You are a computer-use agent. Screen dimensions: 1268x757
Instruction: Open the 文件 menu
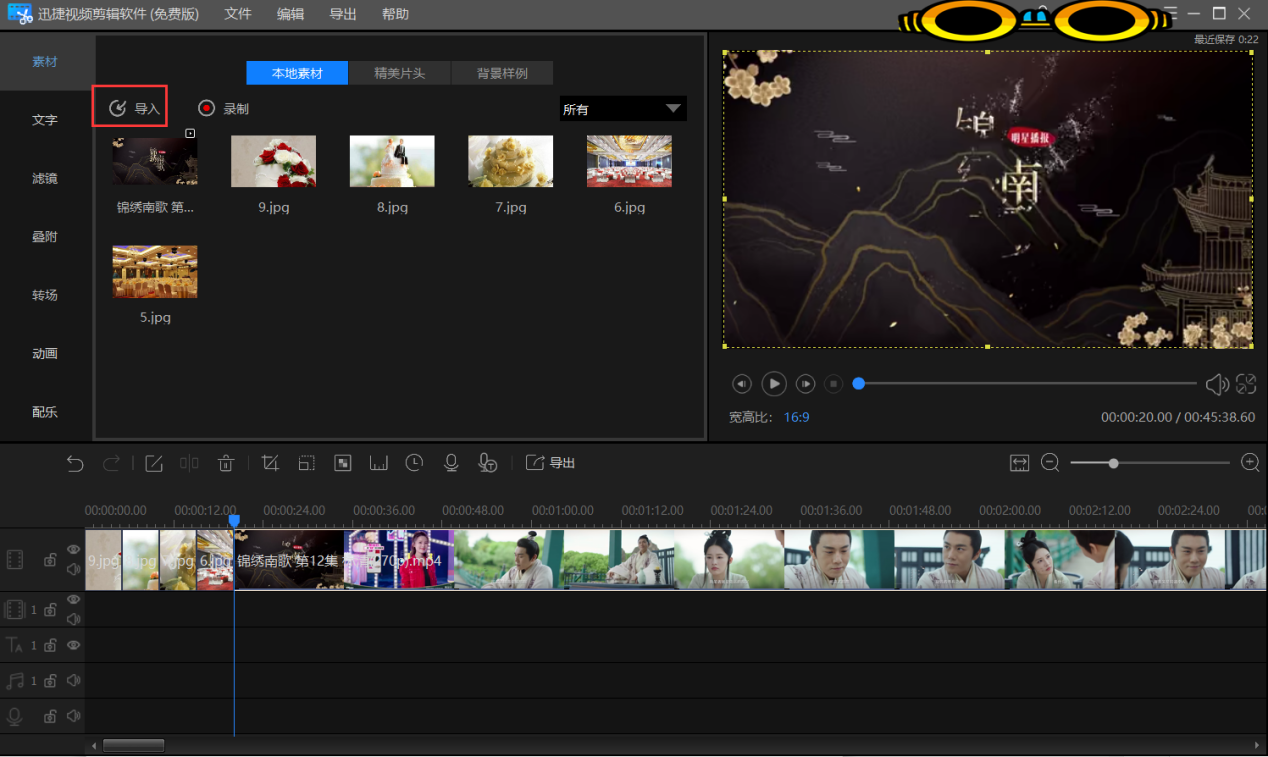click(238, 14)
